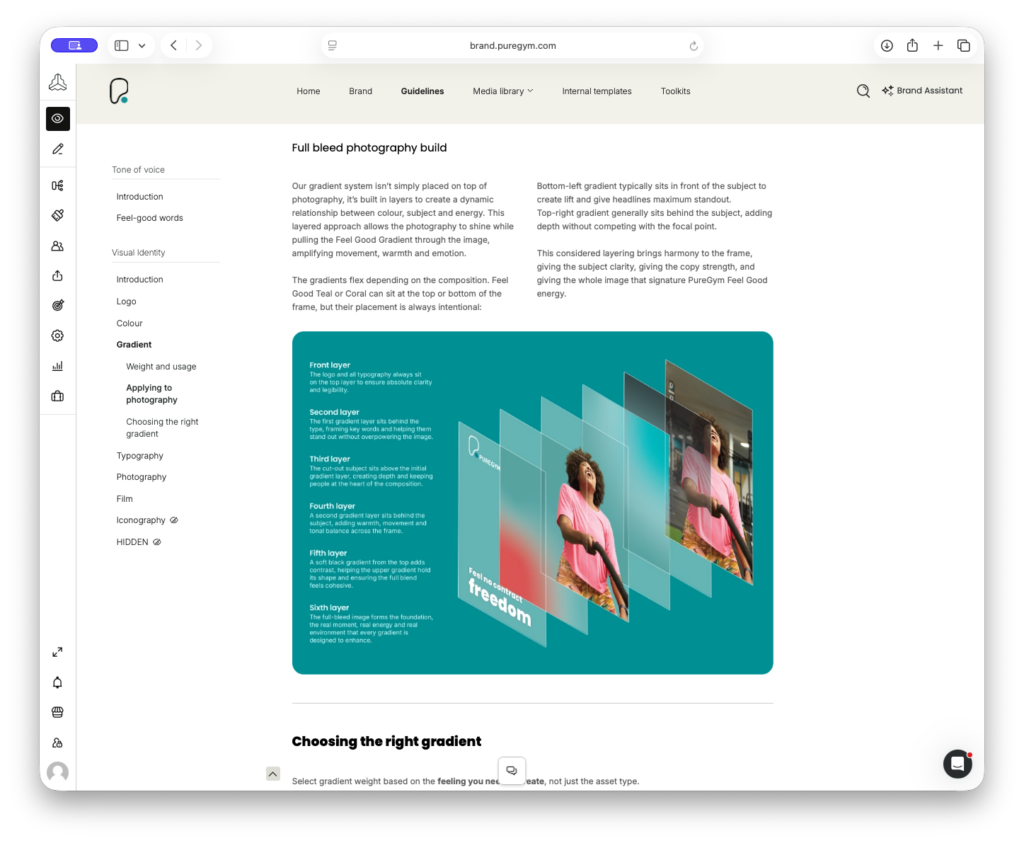Viewport: 1024px width, 843px height.
Task: Toggle the Safari sidebar panel button
Action: [121, 45]
